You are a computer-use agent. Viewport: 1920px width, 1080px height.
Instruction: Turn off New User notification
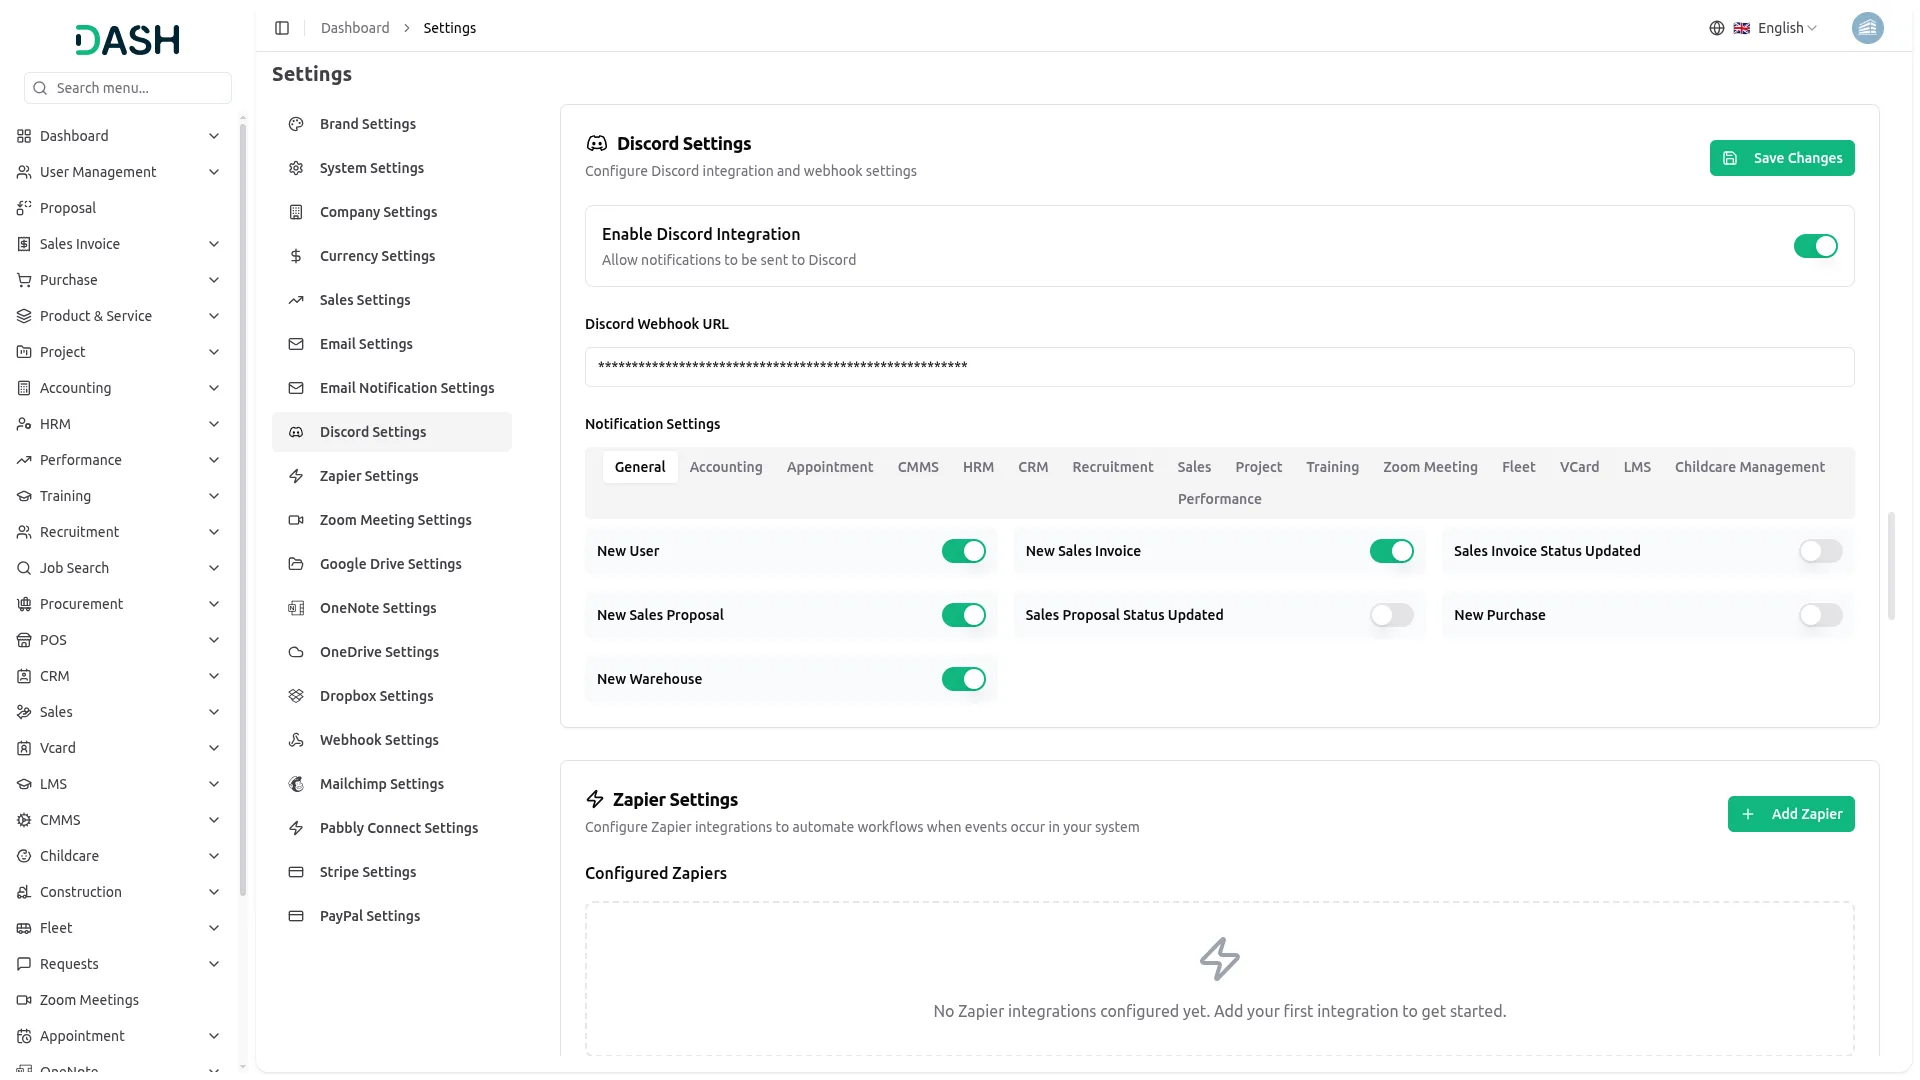pos(963,551)
